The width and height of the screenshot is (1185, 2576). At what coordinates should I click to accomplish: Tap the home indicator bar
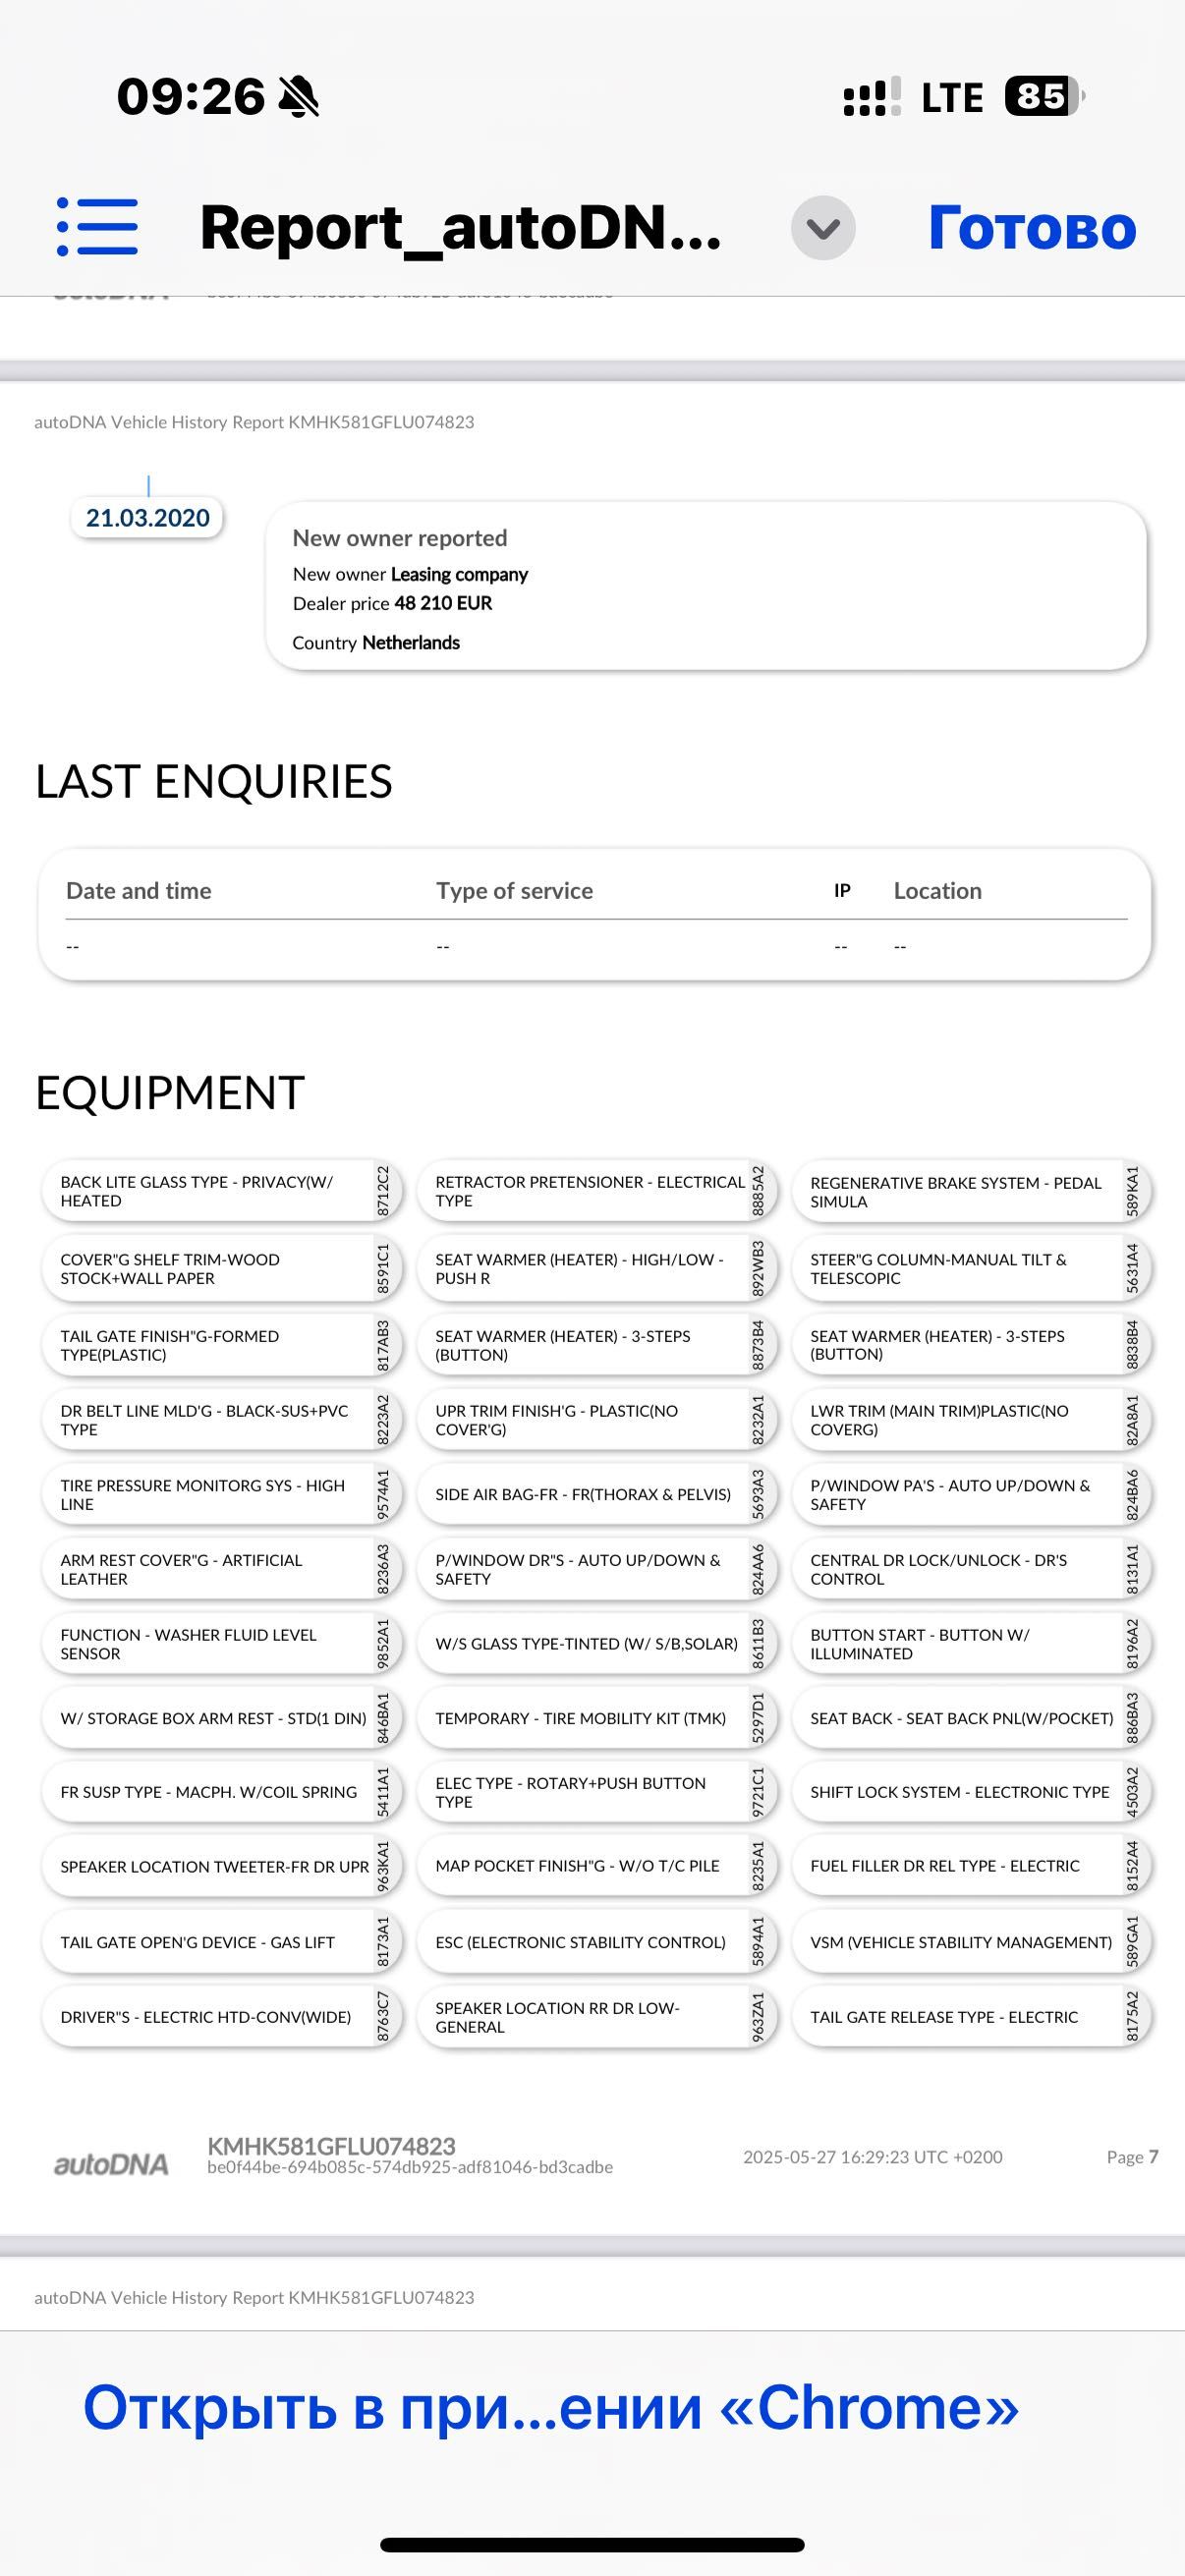592,2544
